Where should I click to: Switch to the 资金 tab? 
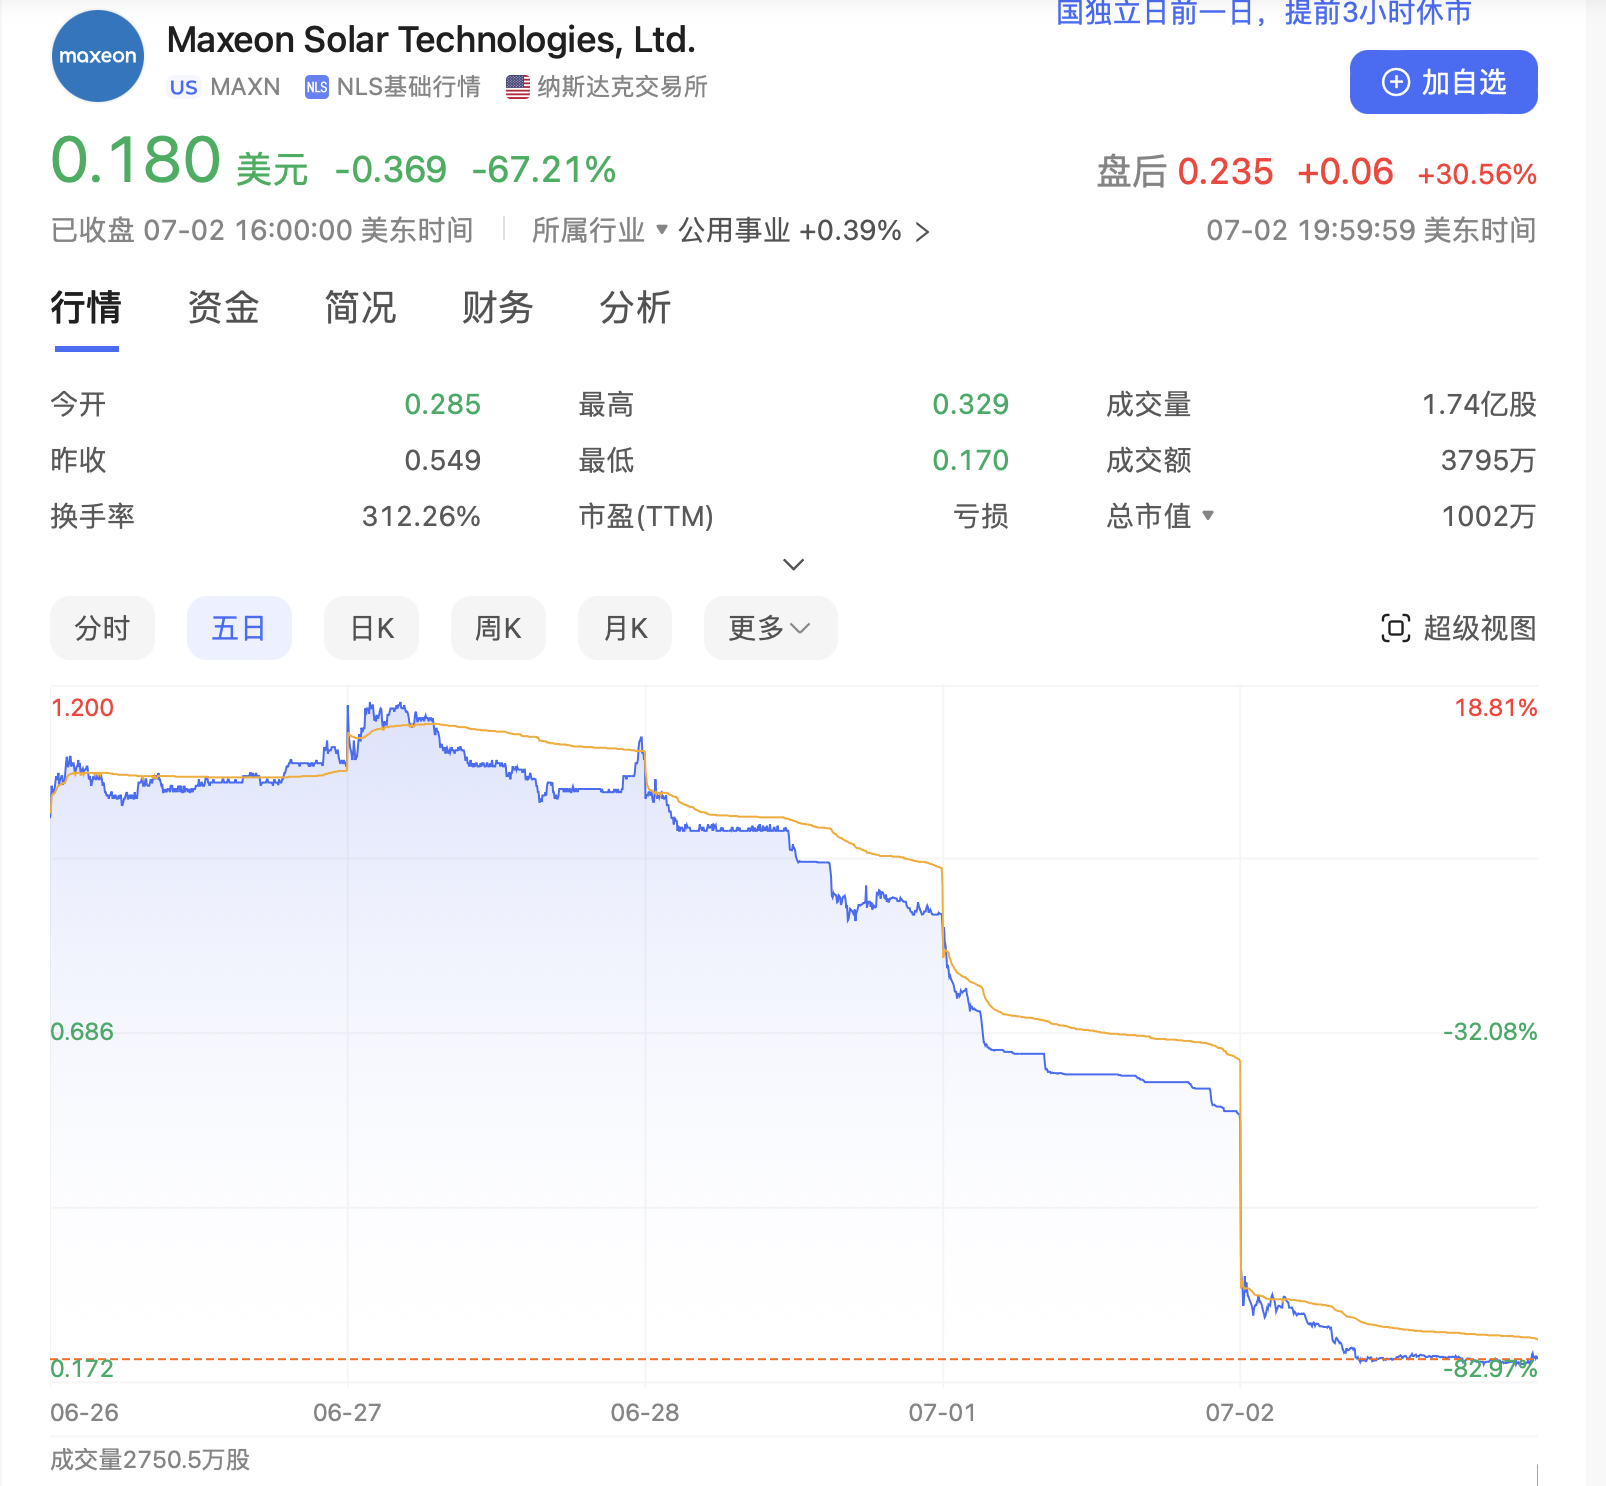223,308
